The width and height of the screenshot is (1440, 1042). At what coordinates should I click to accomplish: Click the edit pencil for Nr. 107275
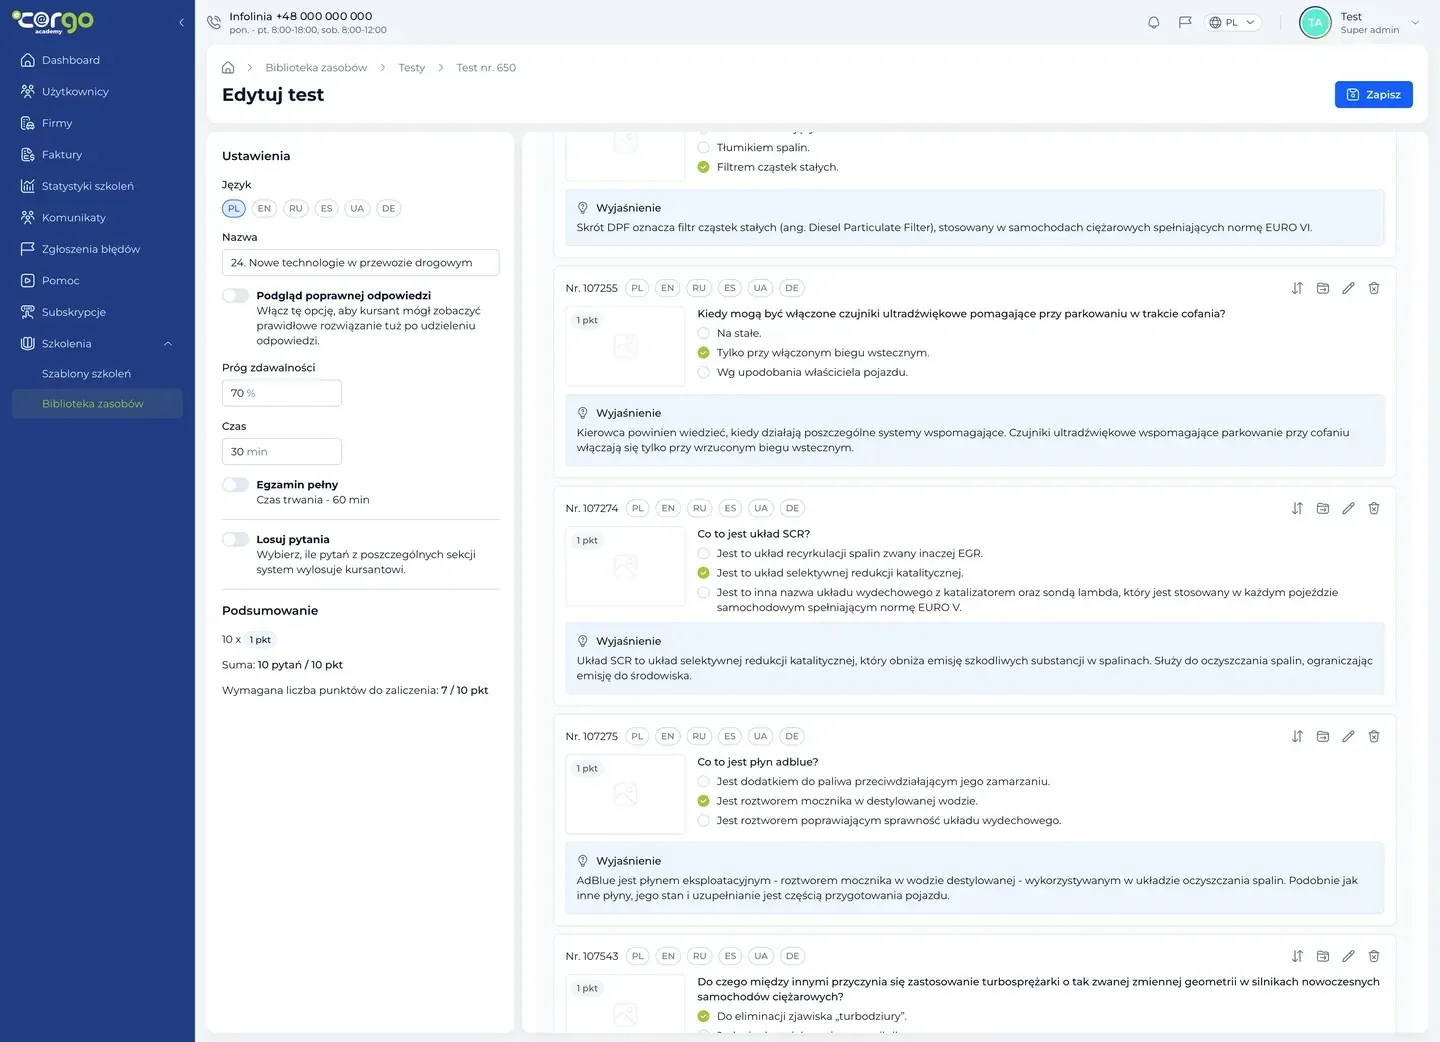pos(1348,736)
